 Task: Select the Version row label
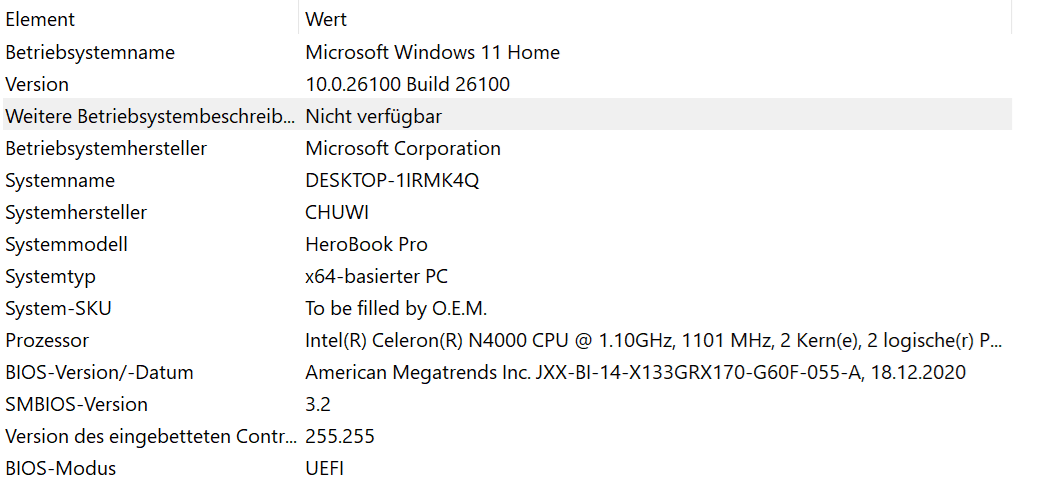pos(37,84)
